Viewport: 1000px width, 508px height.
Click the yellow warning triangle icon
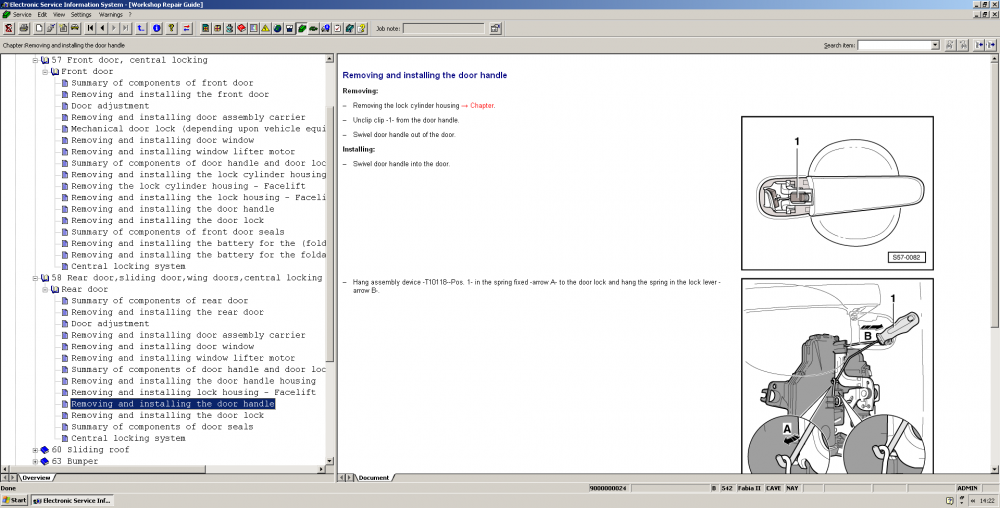[266, 28]
